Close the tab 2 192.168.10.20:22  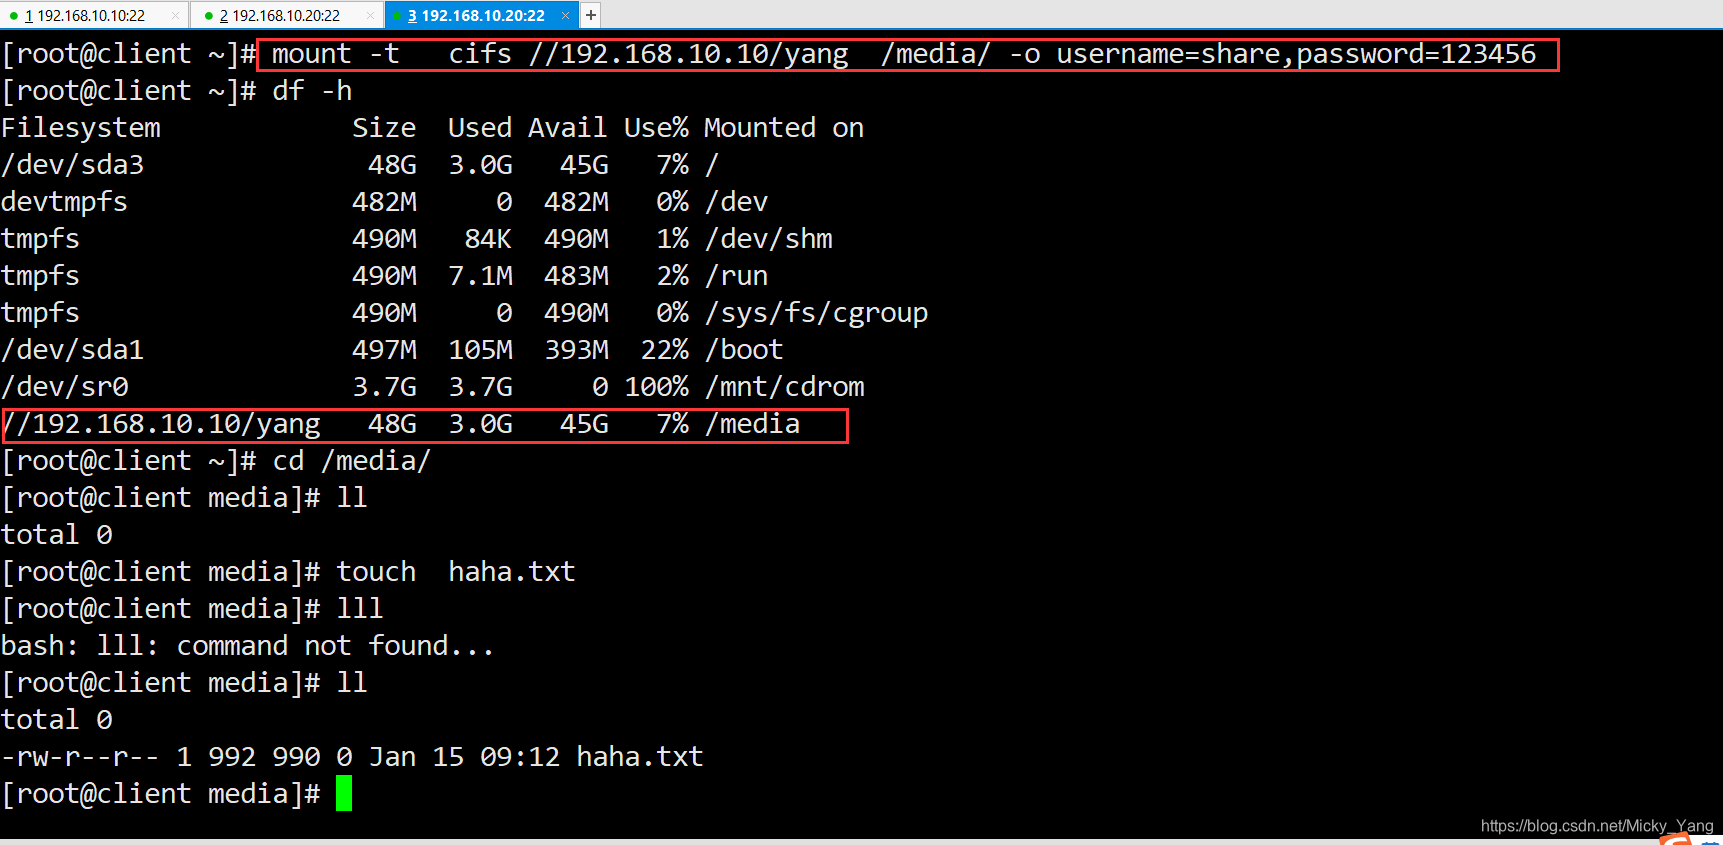tap(370, 15)
